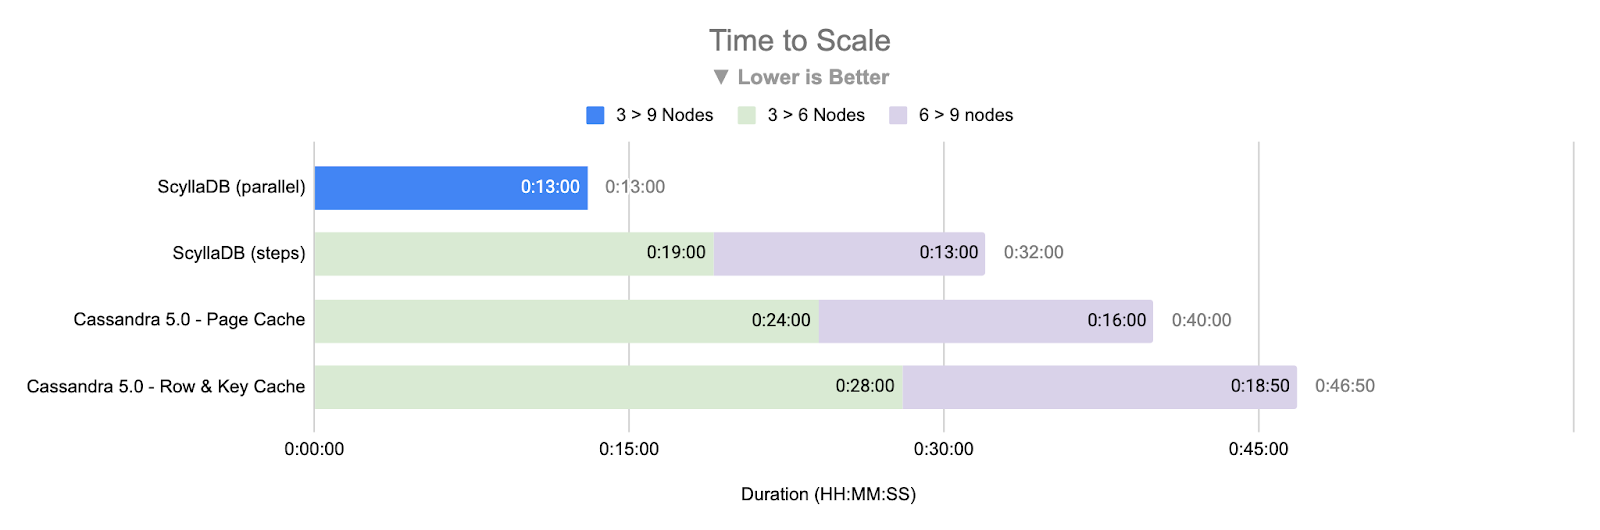Click the green 3 > 6 Nodes legend swatch
This screenshot has width=1600, height=530.
[747, 115]
